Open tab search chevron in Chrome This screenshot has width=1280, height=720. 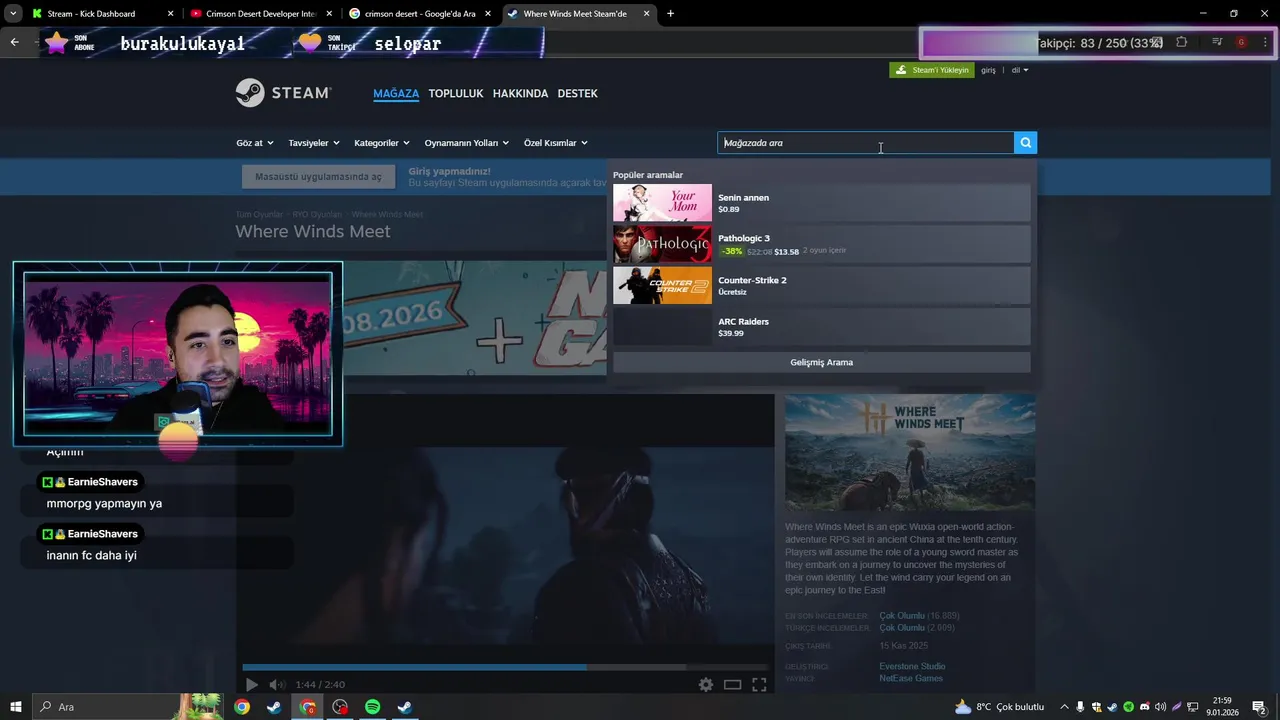[x=13, y=14]
